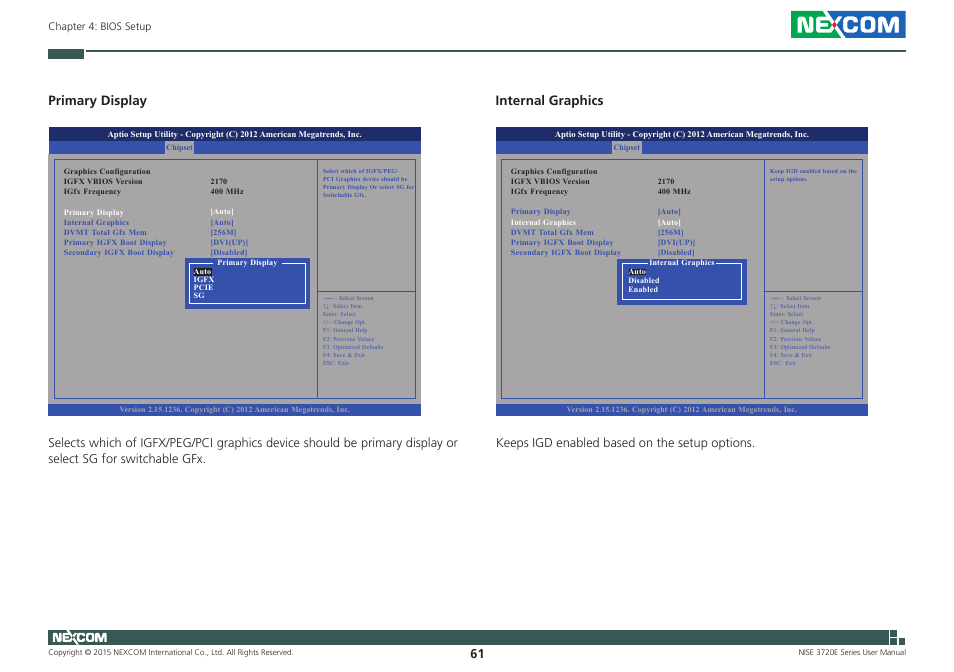The width and height of the screenshot is (954, 672).
Task: Select Primary IGFX Boot Display in right BIOS screen
Action: tap(562, 242)
